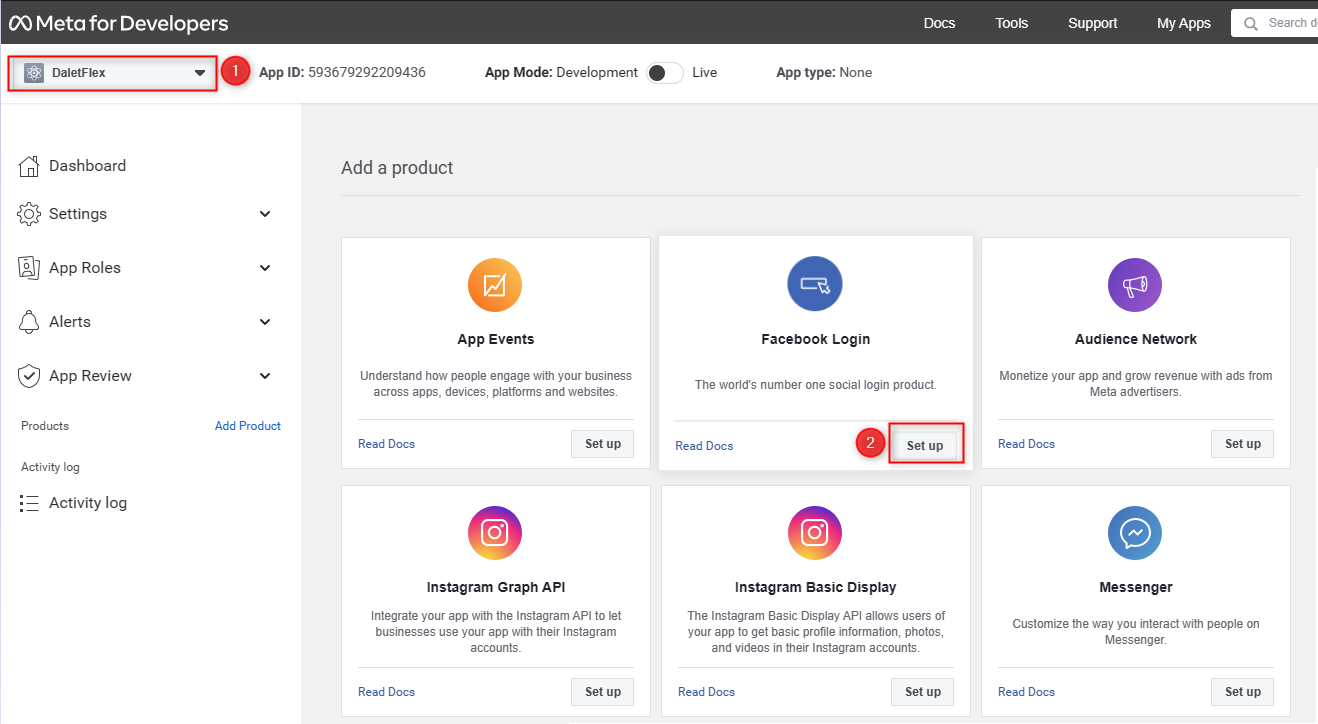1318x724 pixels.
Task: Open Read Docs link for Messenger
Action: 1026,692
